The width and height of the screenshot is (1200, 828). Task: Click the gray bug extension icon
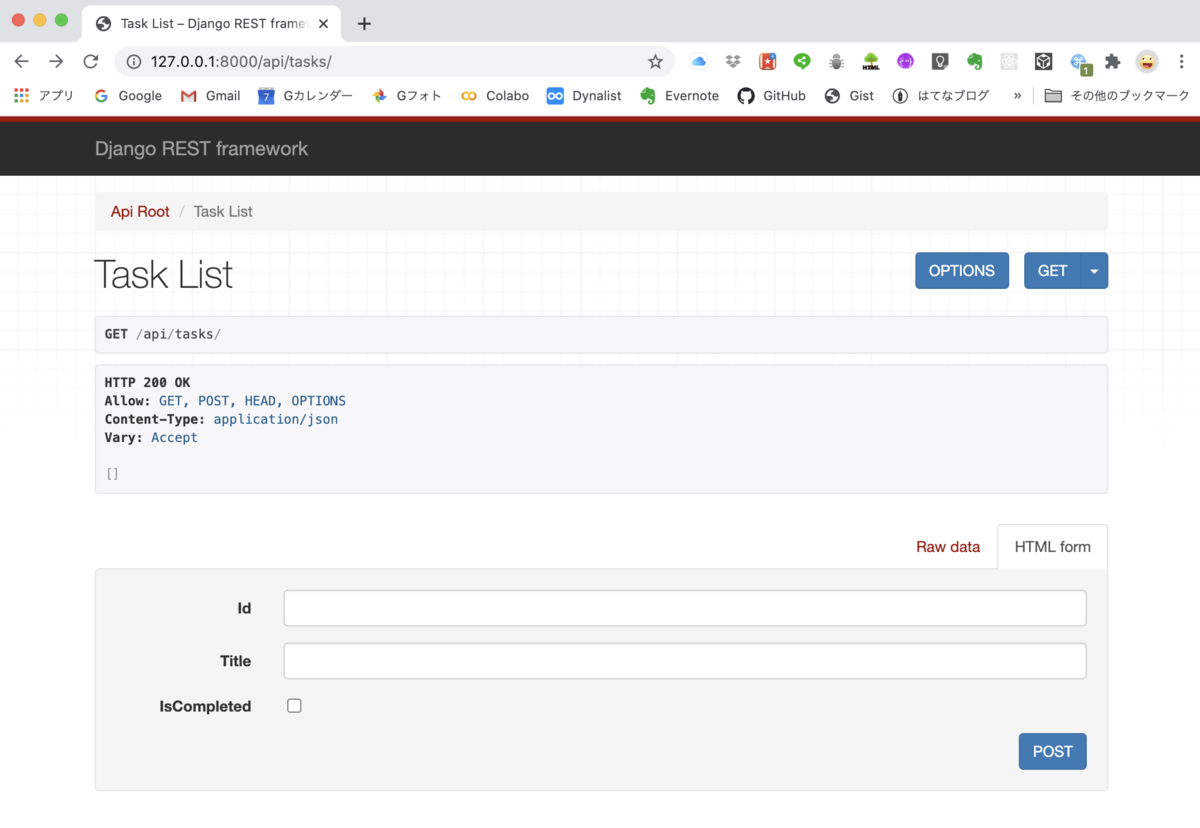click(x=836, y=61)
